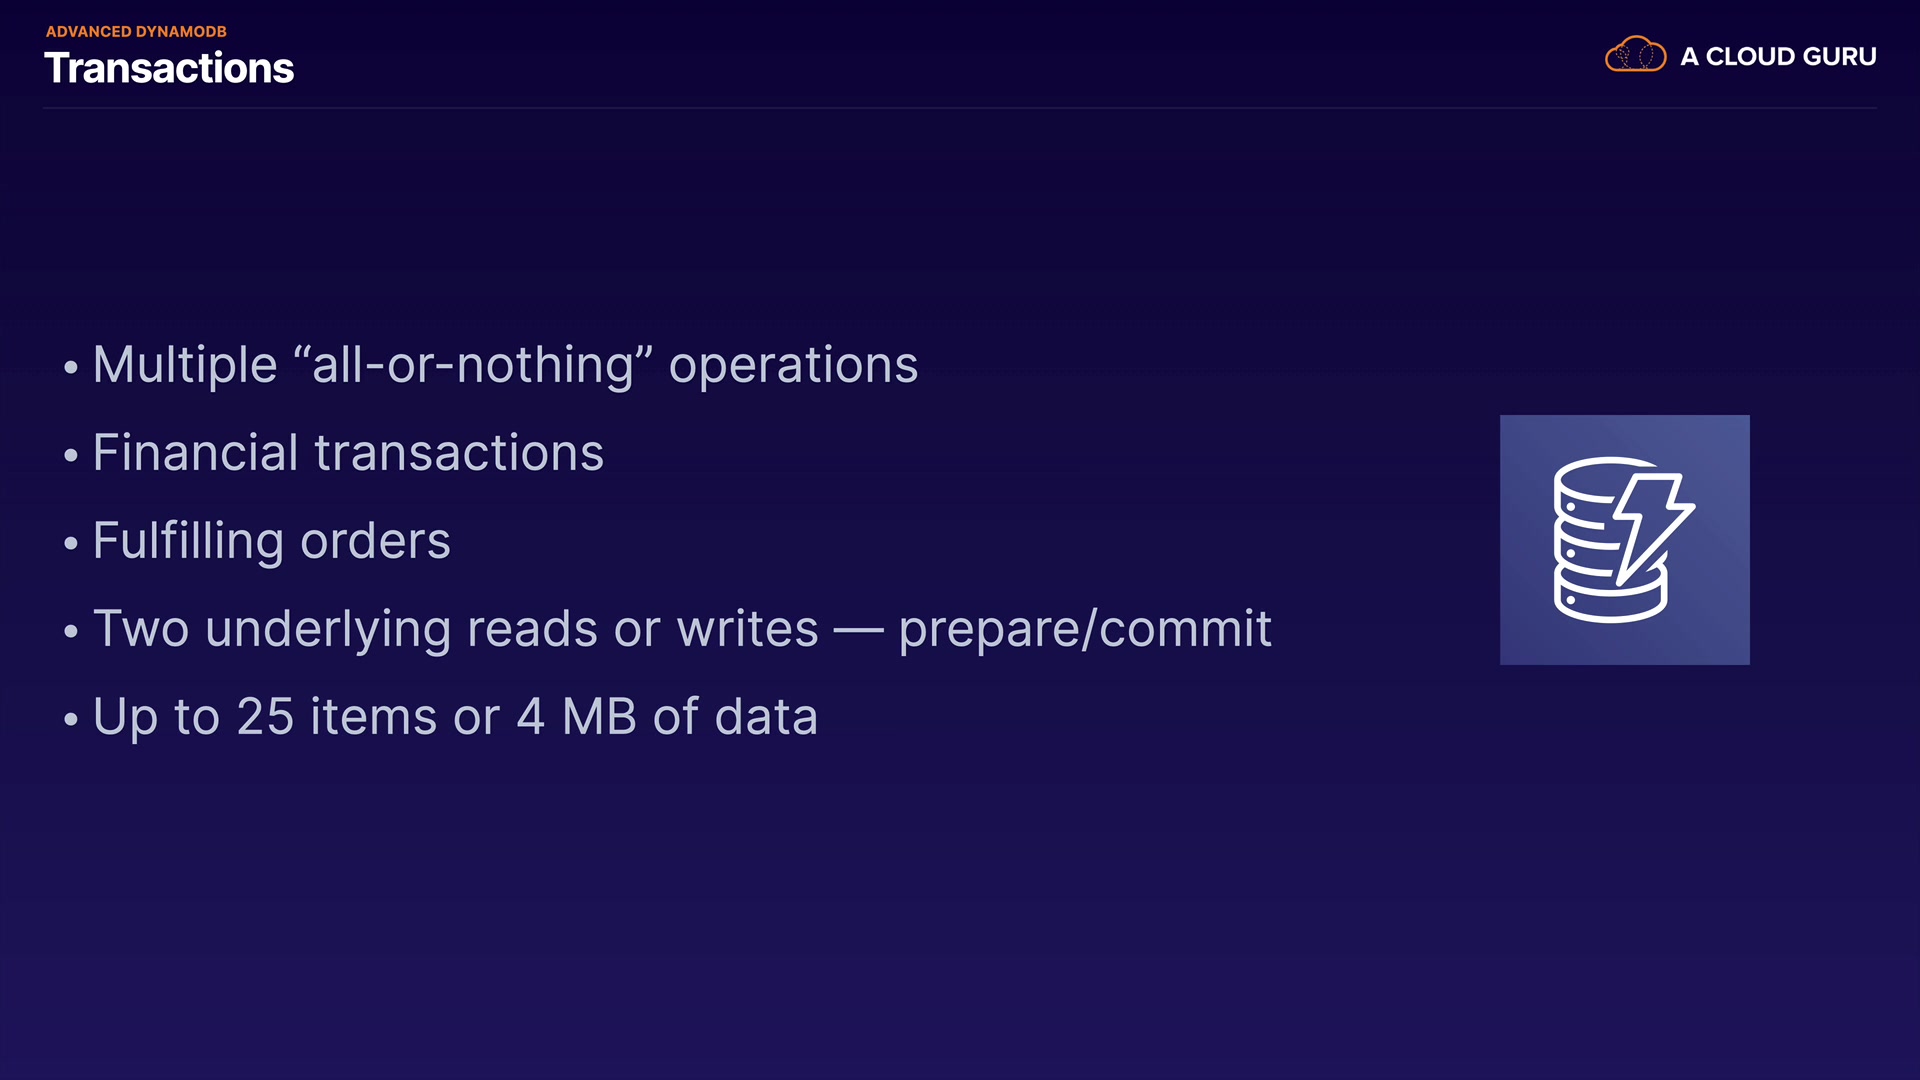Click the A Cloud Guru cloud logo

tap(1635, 55)
